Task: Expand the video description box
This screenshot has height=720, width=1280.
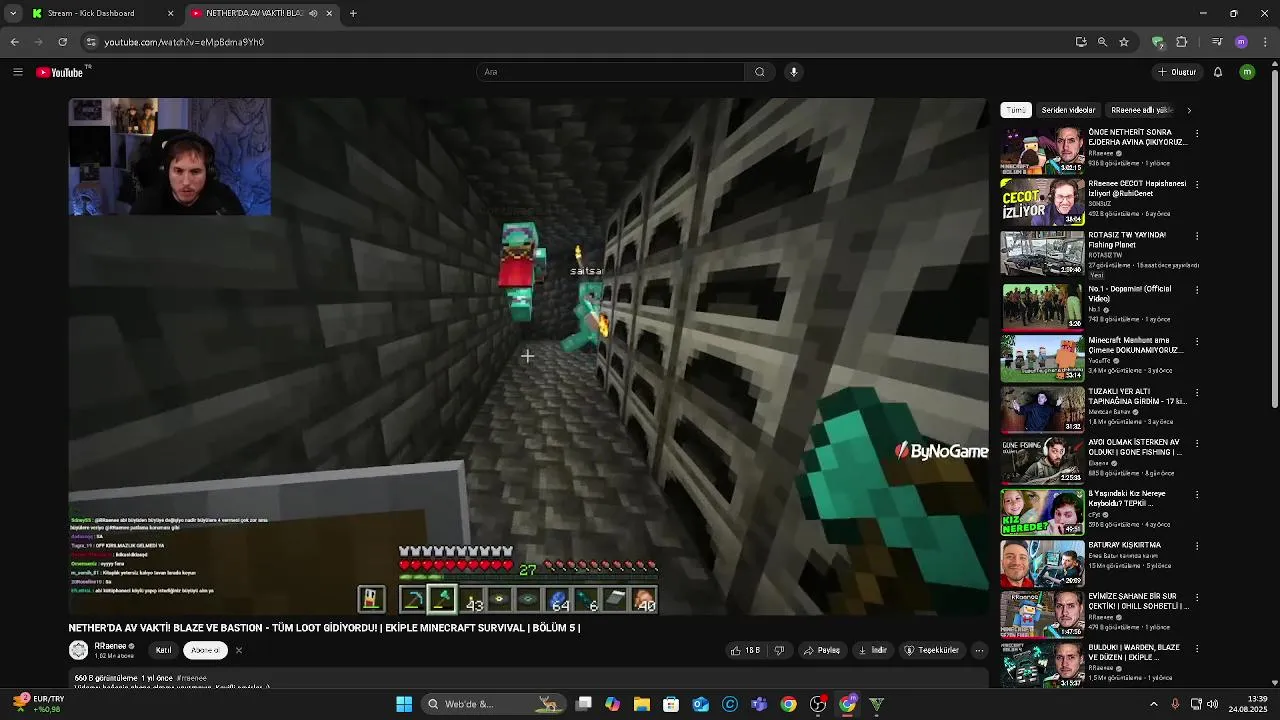Action: [x=528, y=680]
